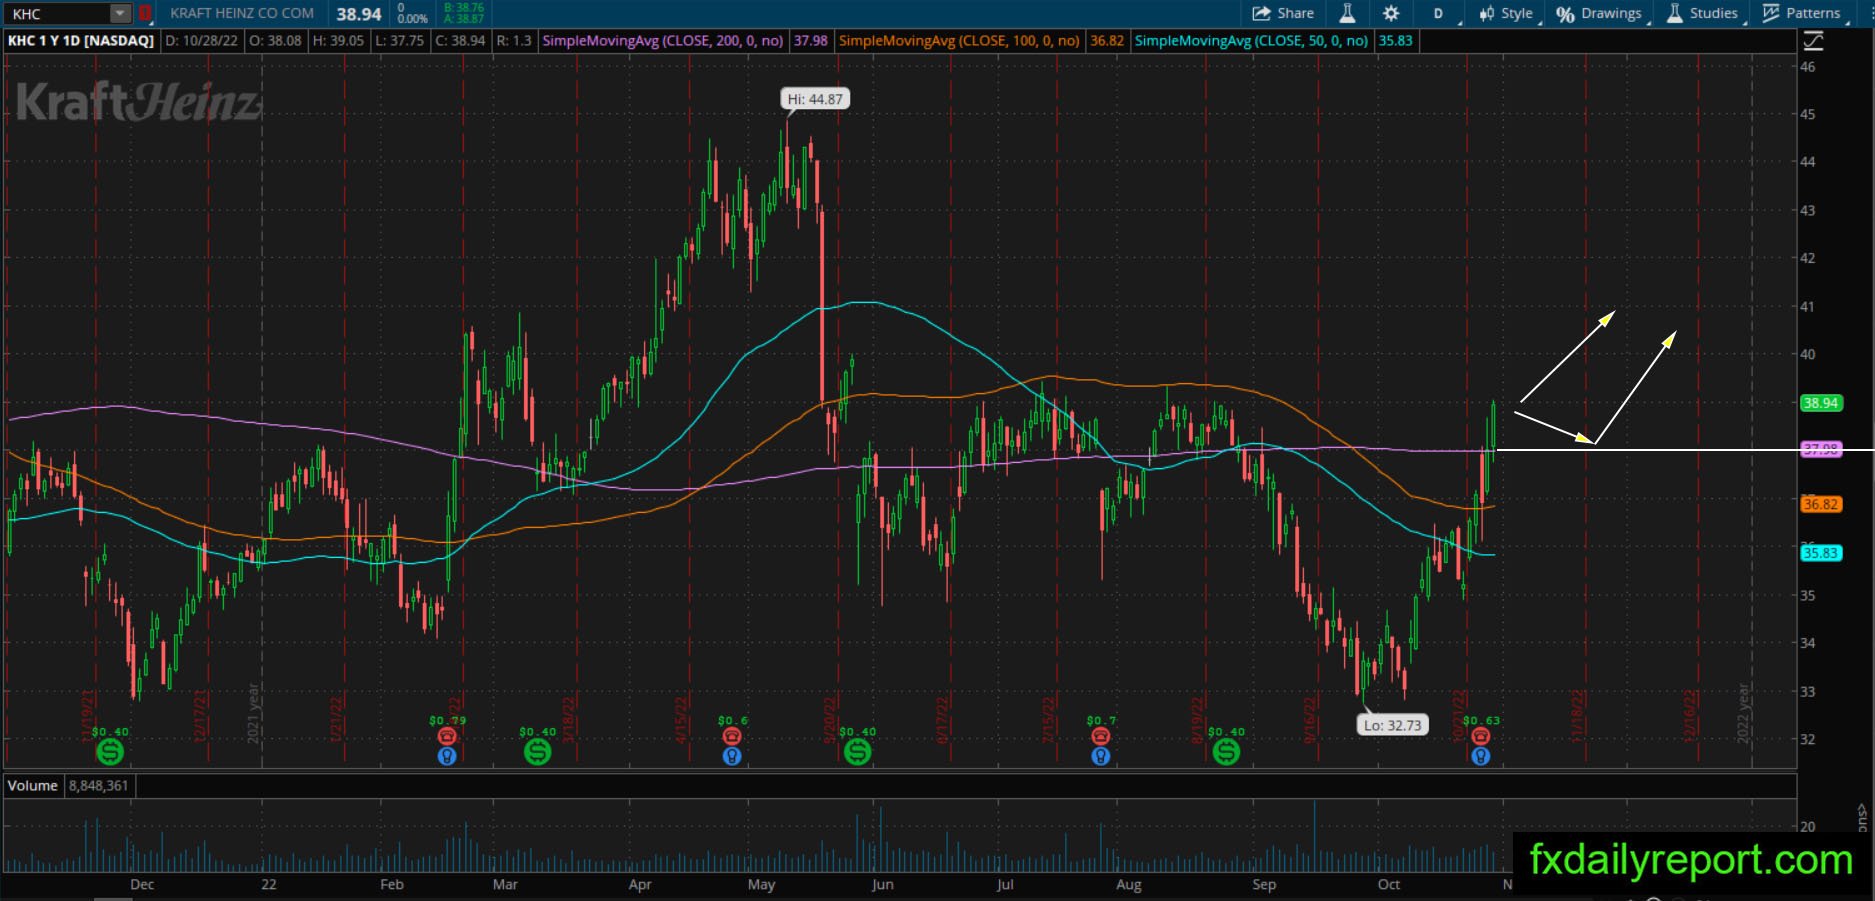The height and width of the screenshot is (901, 1875).
Task: Open the Share menu button
Action: [1283, 13]
